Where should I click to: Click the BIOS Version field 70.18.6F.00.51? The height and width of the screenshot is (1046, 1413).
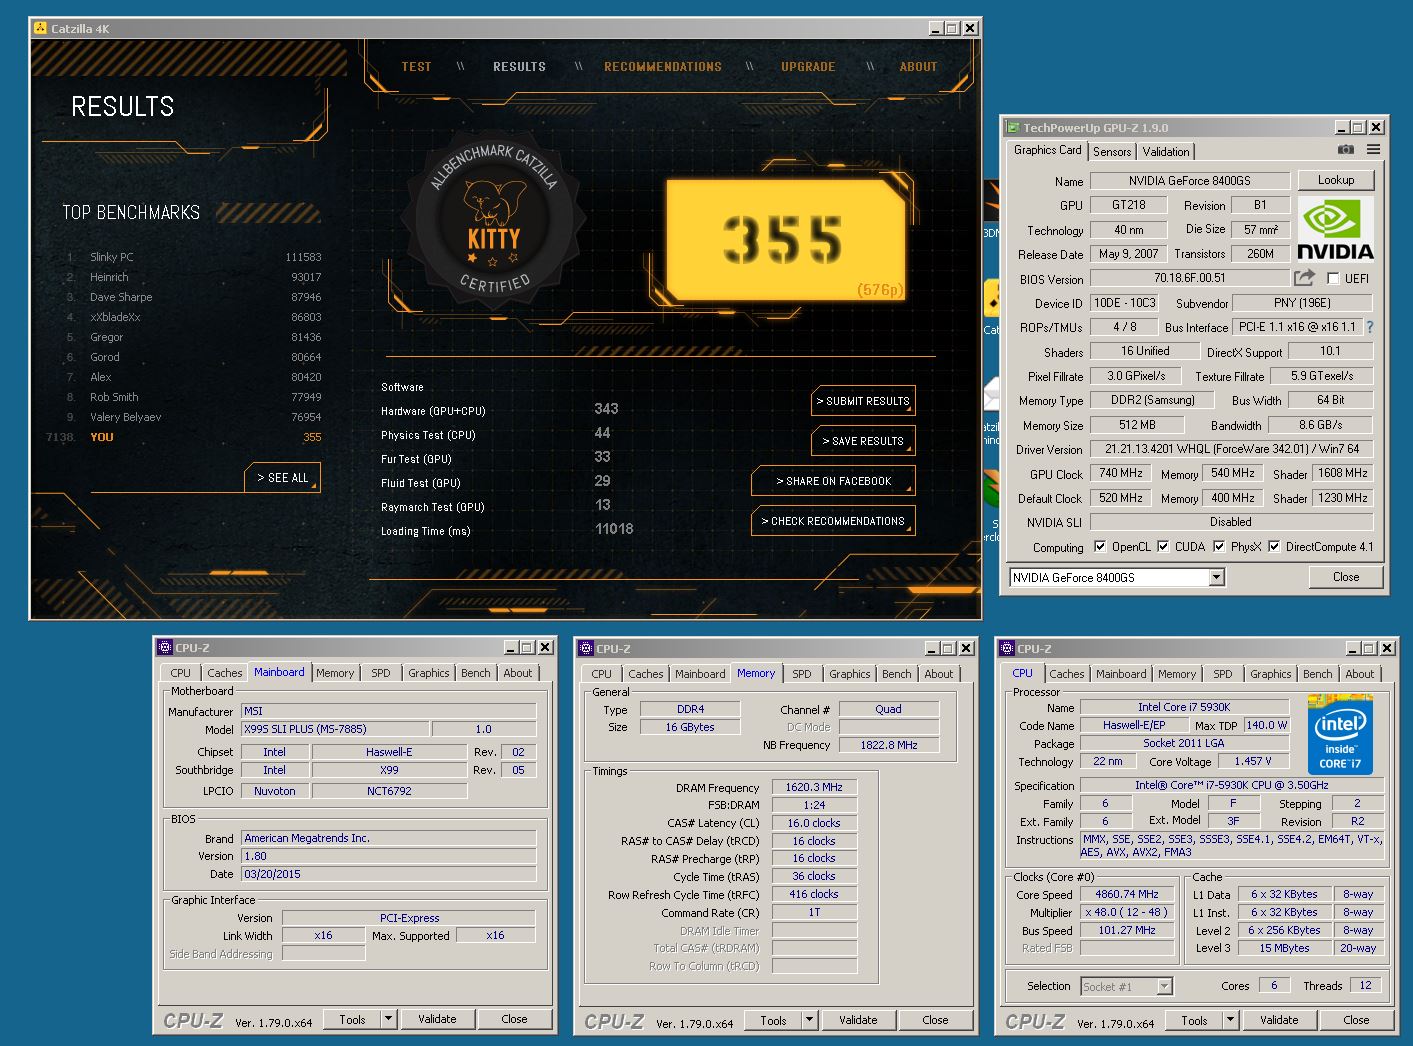(1189, 278)
